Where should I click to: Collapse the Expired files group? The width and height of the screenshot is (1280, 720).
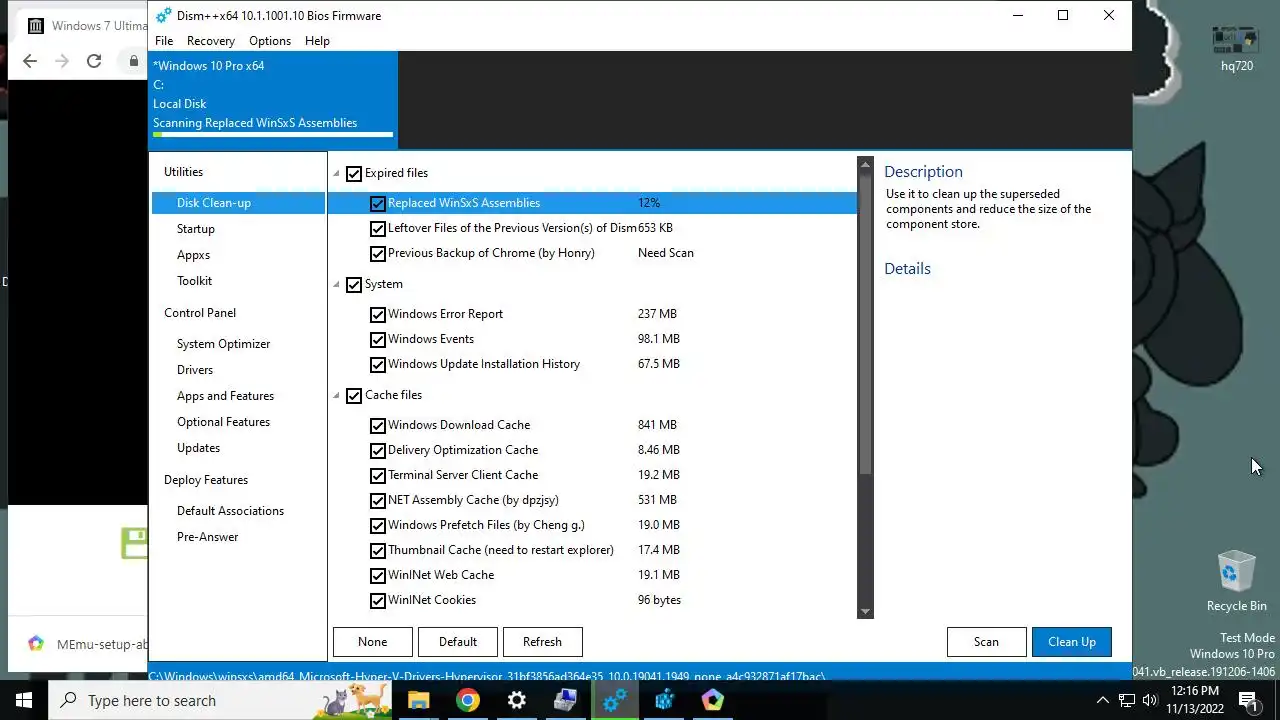(337, 173)
